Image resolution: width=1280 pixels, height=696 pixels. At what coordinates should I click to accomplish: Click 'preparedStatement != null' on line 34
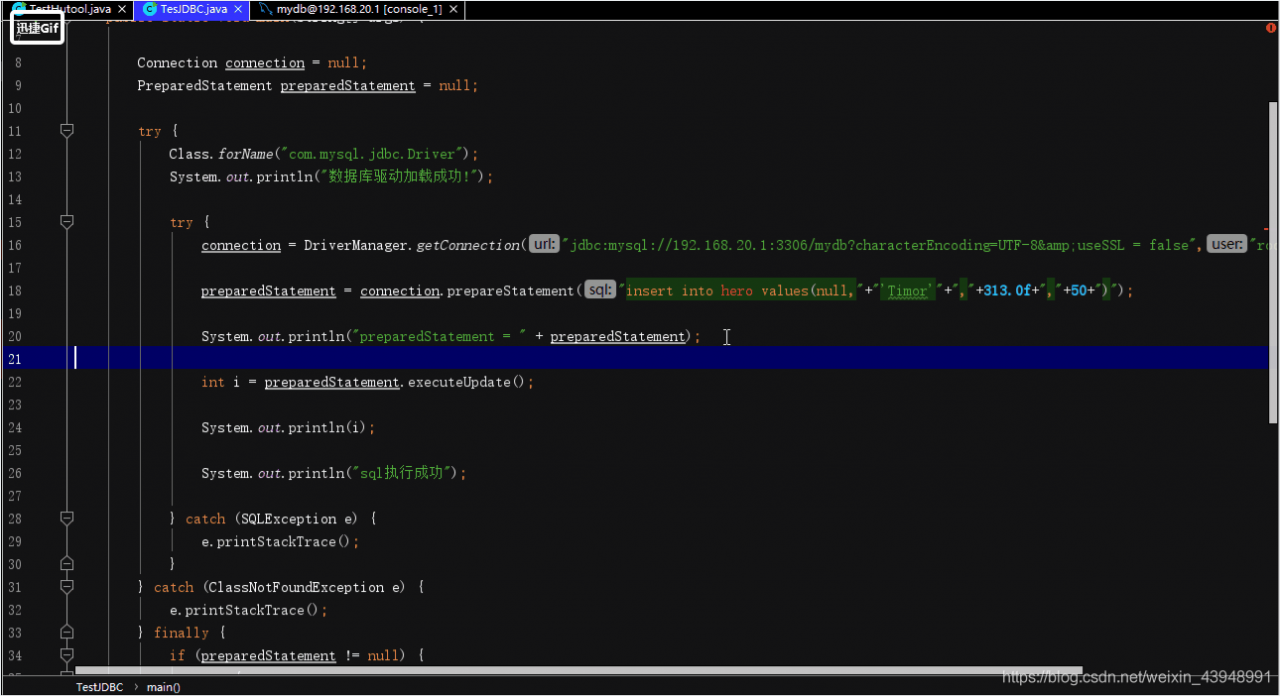click(300, 656)
